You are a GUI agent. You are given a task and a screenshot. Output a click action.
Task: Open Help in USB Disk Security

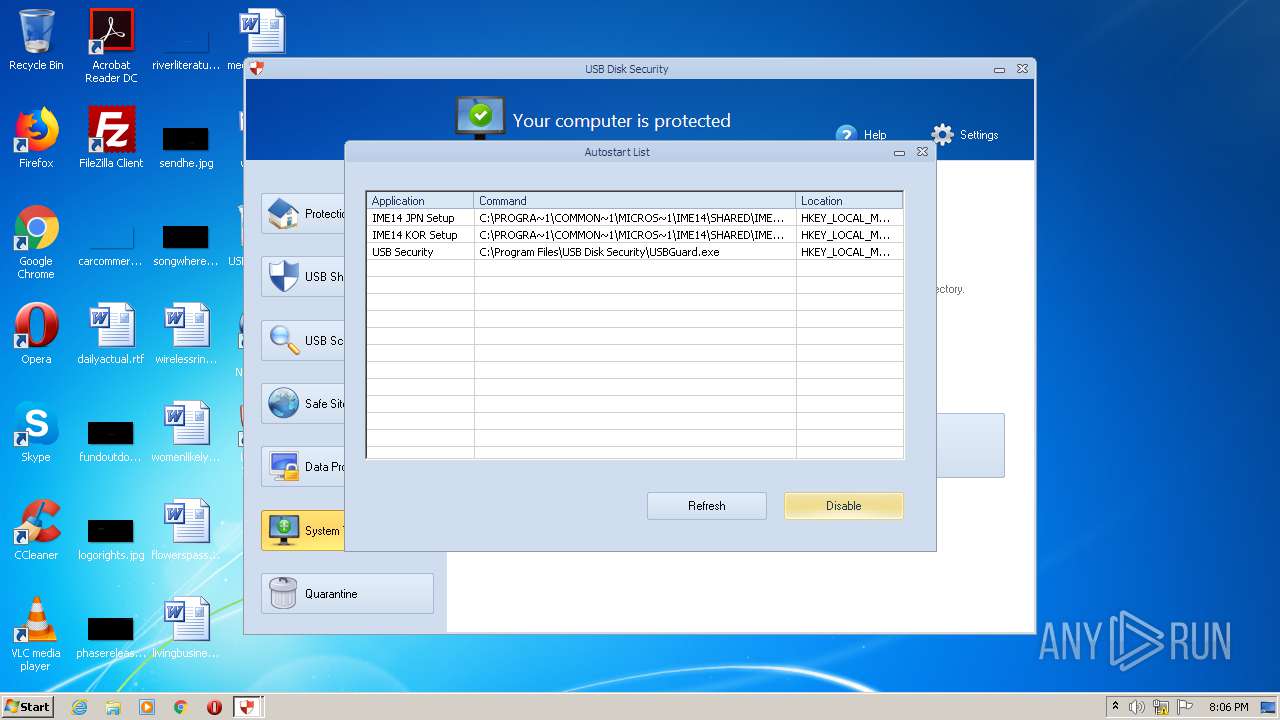coord(862,135)
